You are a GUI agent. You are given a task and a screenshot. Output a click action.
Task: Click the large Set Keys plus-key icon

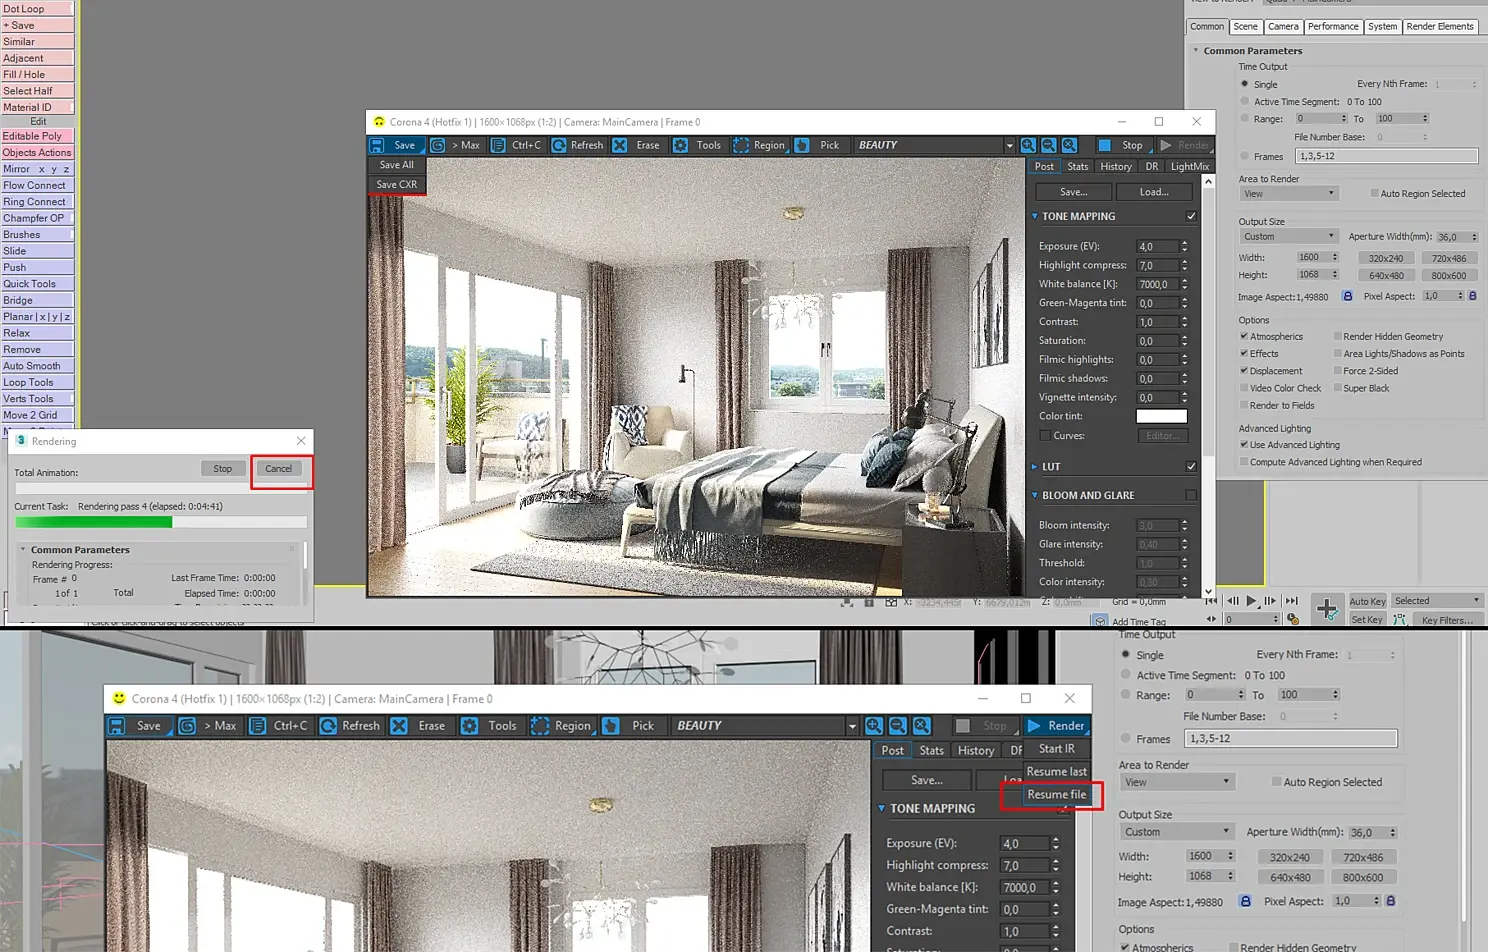tap(1327, 608)
